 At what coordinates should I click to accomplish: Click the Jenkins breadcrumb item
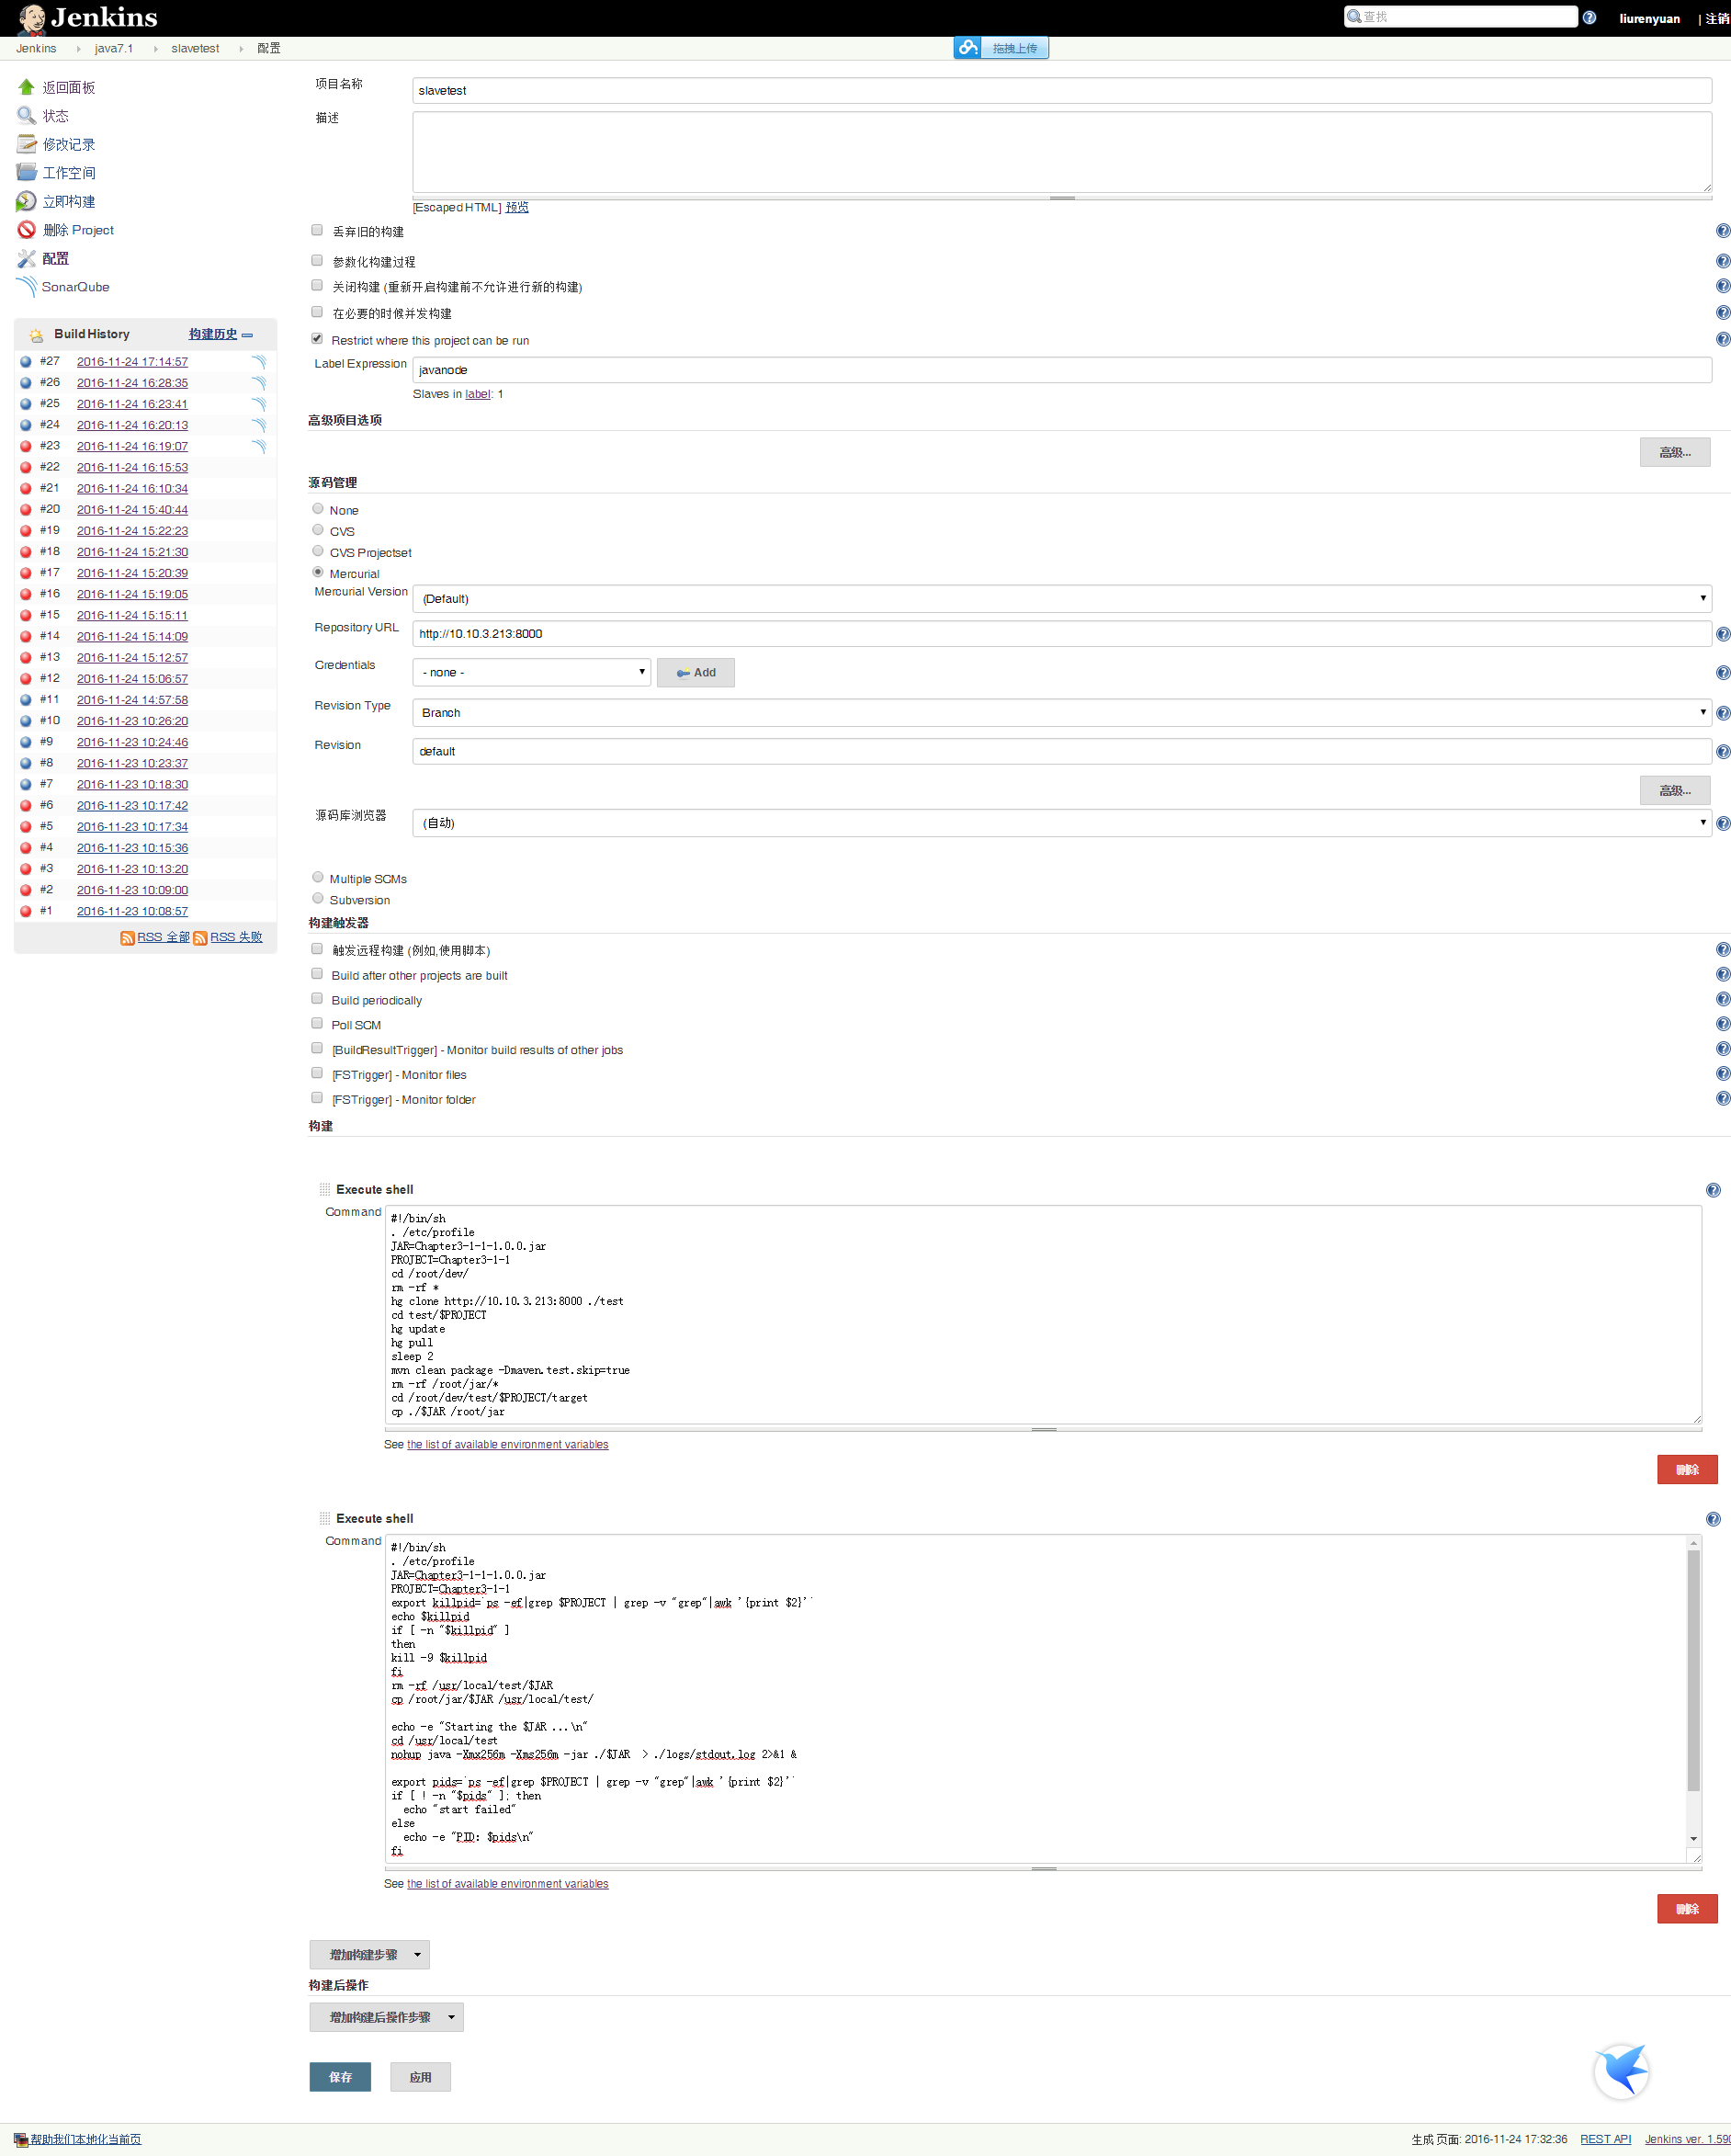coord(36,48)
